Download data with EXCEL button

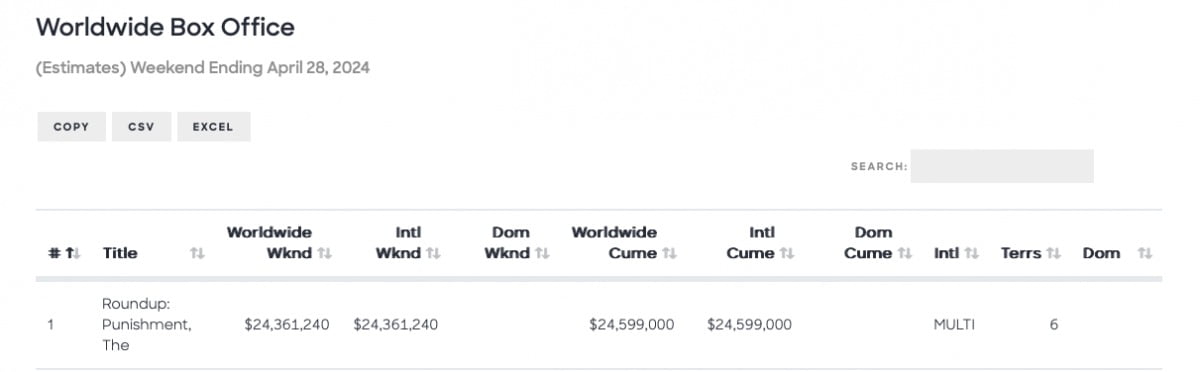click(214, 127)
